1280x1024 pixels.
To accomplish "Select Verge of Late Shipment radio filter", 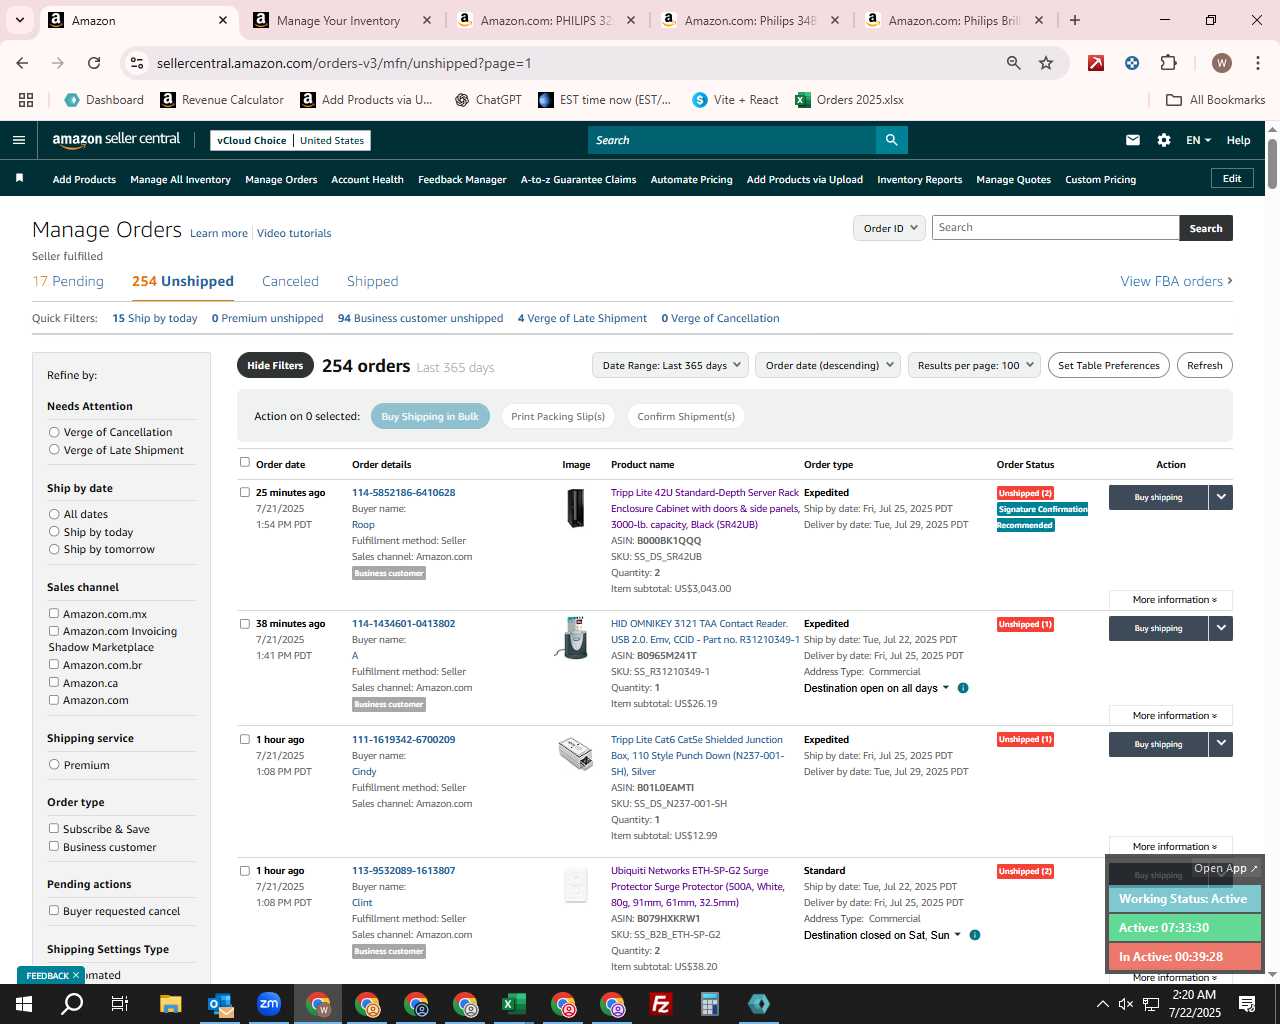I will pos(54,450).
